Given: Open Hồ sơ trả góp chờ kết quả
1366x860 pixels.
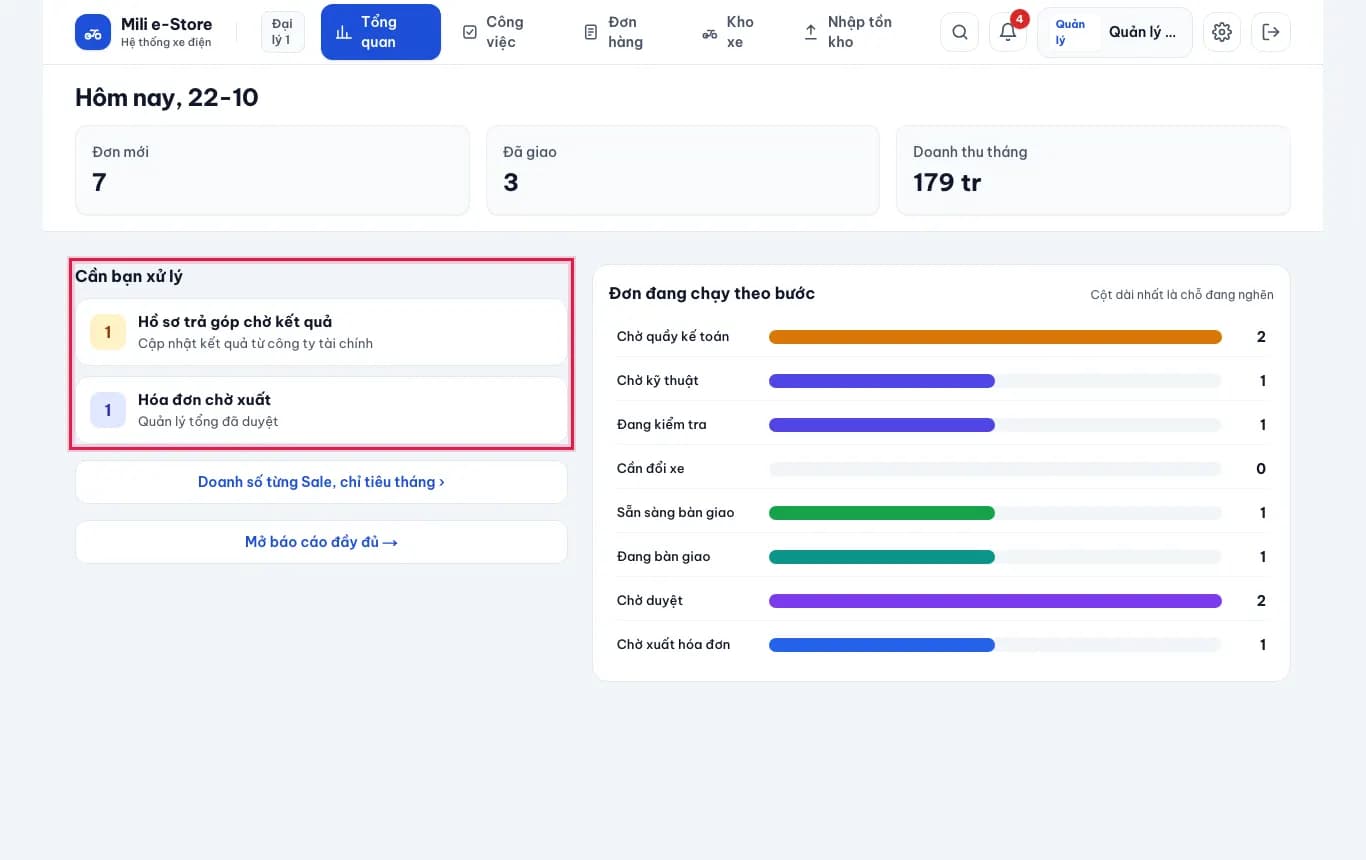Looking at the screenshot, I should 321,332.
